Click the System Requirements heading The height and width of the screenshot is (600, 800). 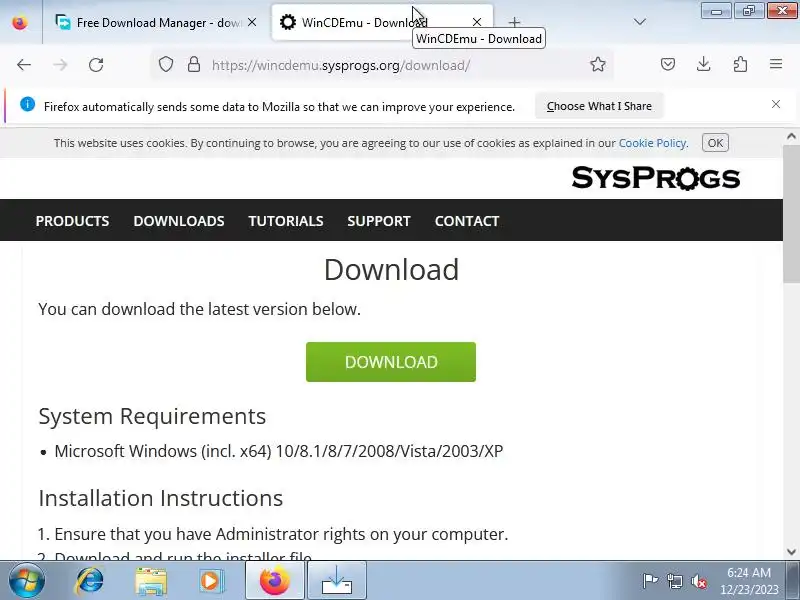(x=152, y=416)
